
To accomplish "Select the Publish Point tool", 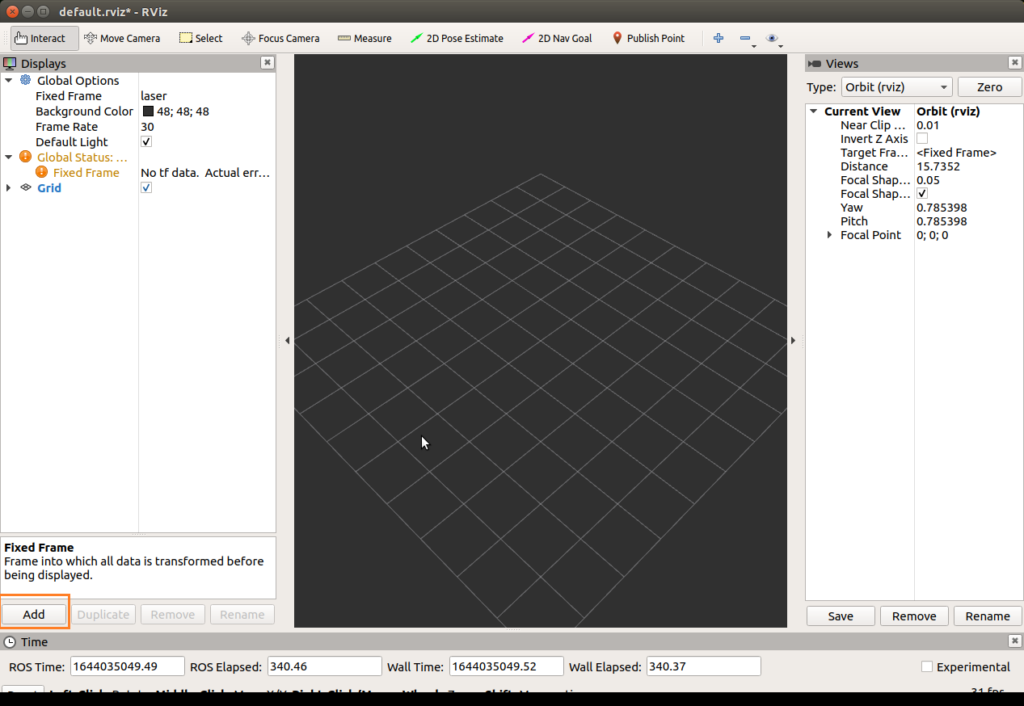I will point(648,37).
